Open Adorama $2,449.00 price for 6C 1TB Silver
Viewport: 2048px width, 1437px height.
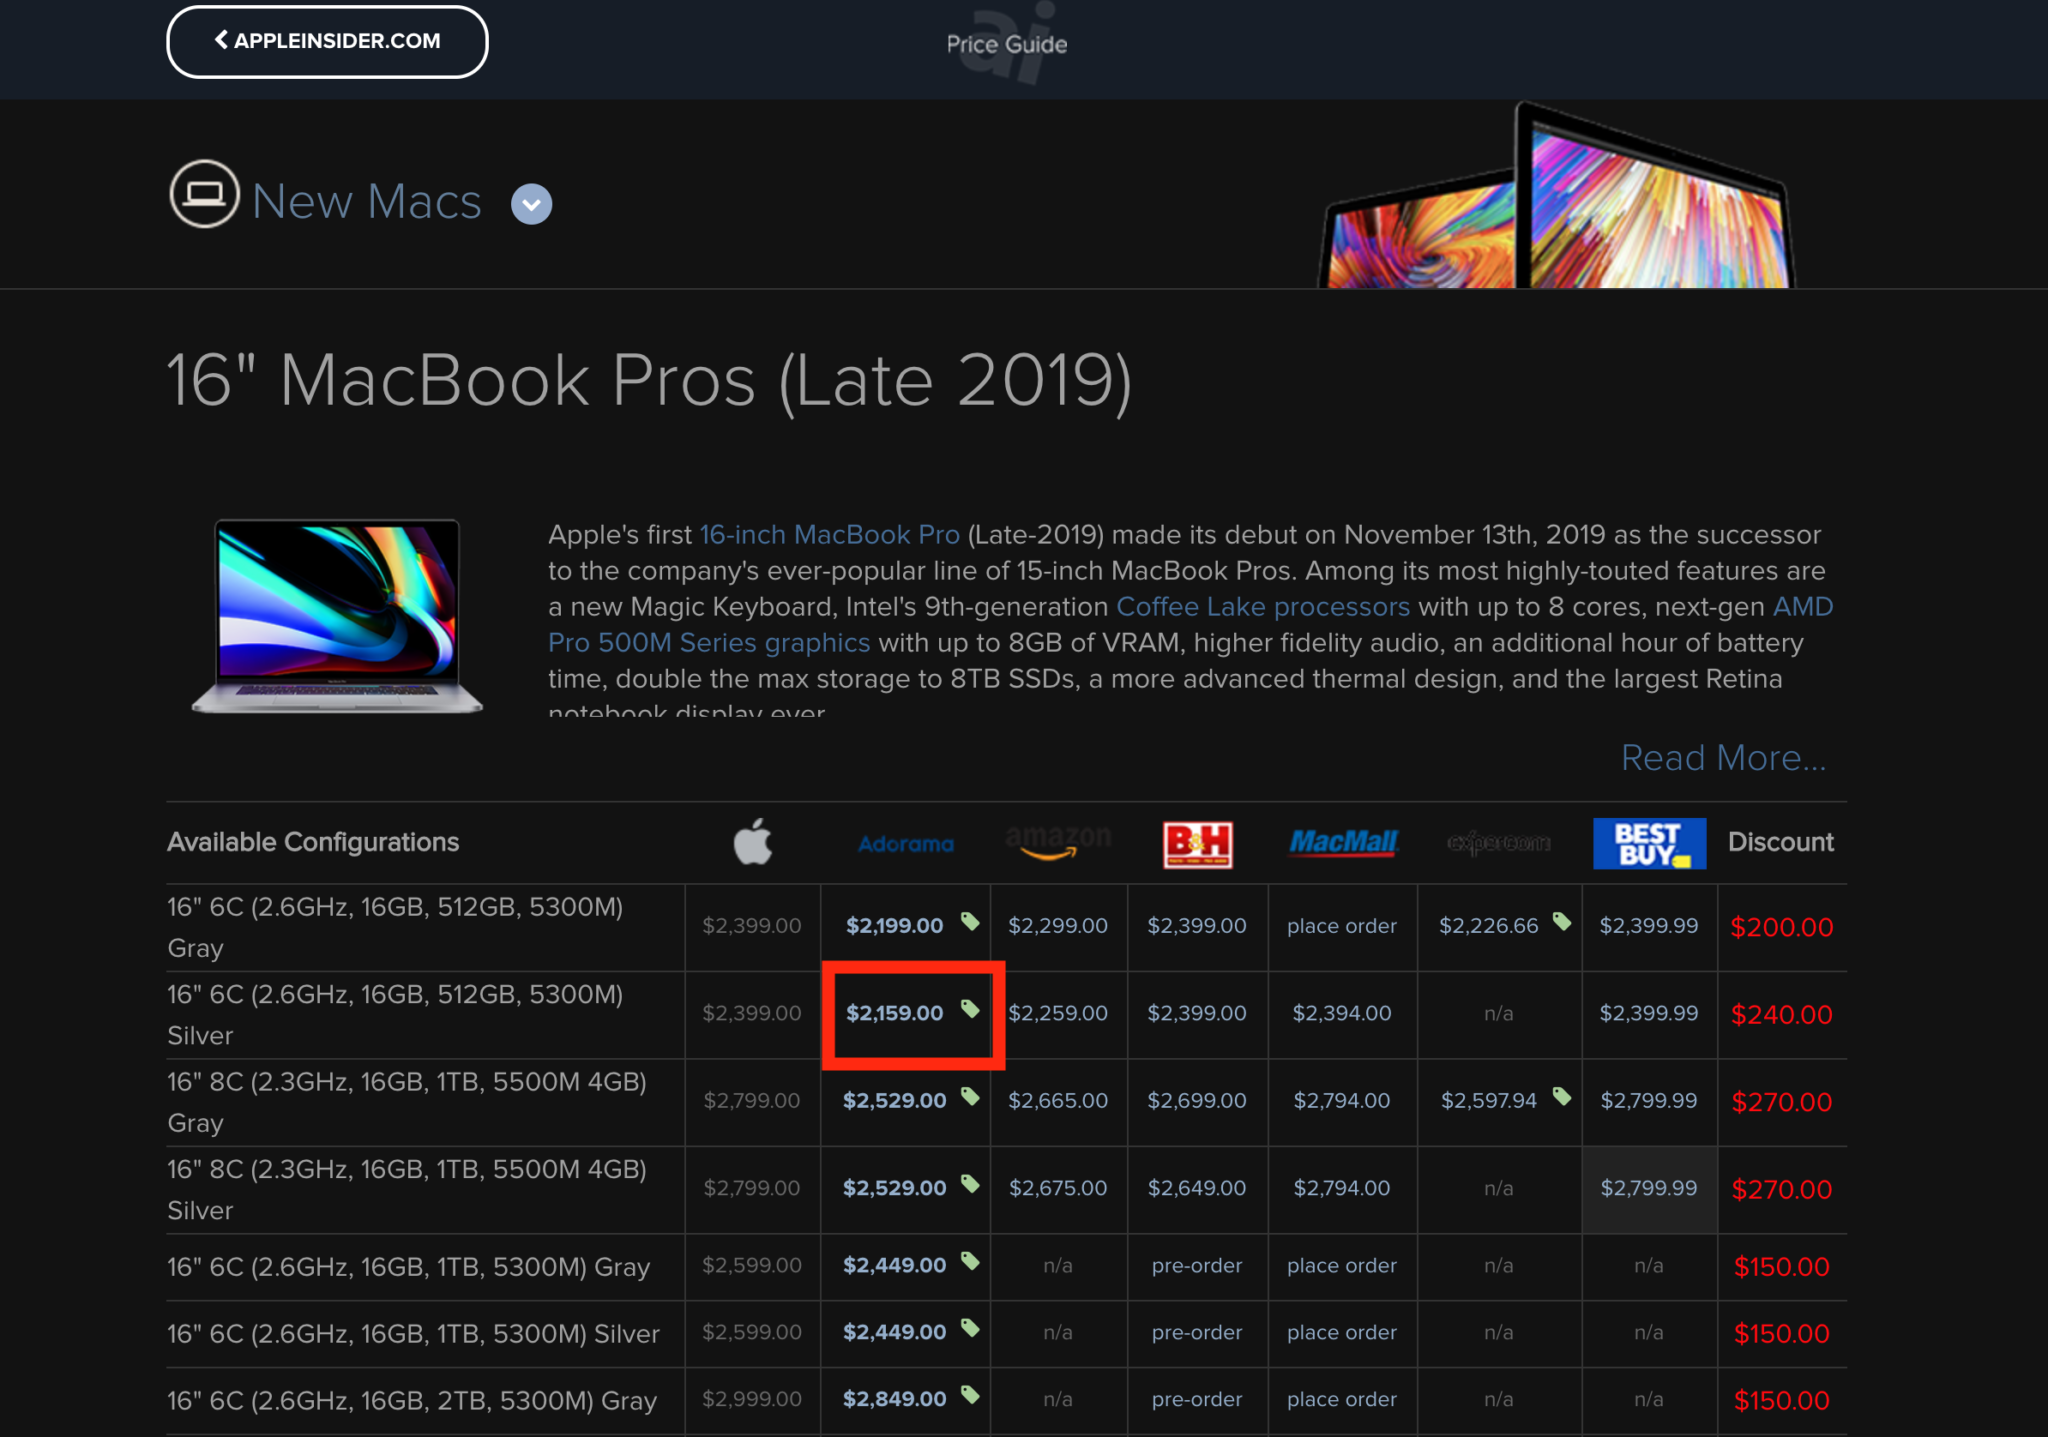[x=895, y=1333]
